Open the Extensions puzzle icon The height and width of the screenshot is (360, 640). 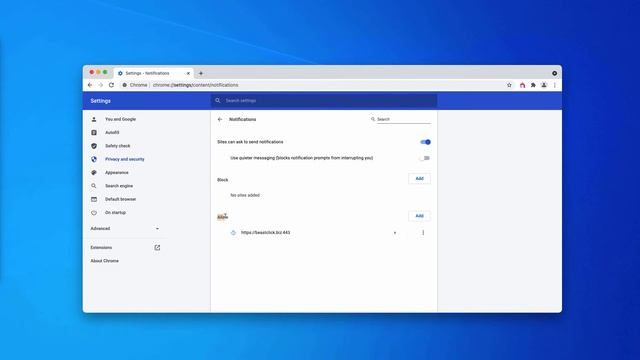[x=533, y=85]
